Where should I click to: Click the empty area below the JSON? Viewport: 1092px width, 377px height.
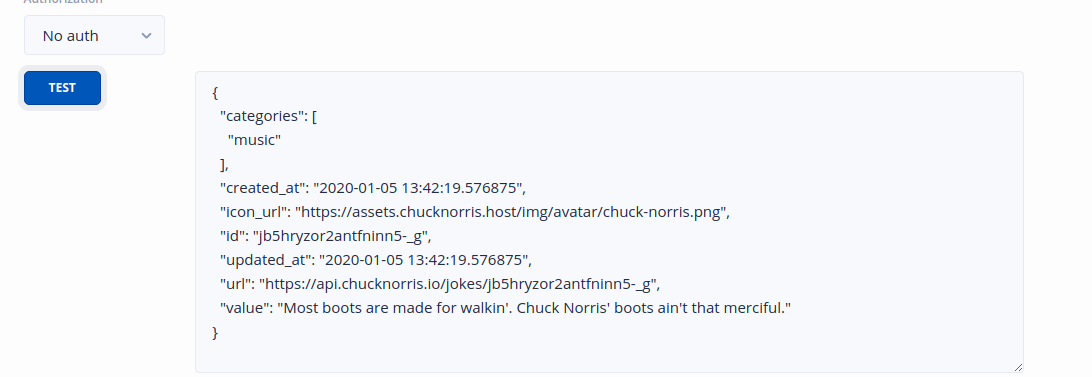point(609,356)
